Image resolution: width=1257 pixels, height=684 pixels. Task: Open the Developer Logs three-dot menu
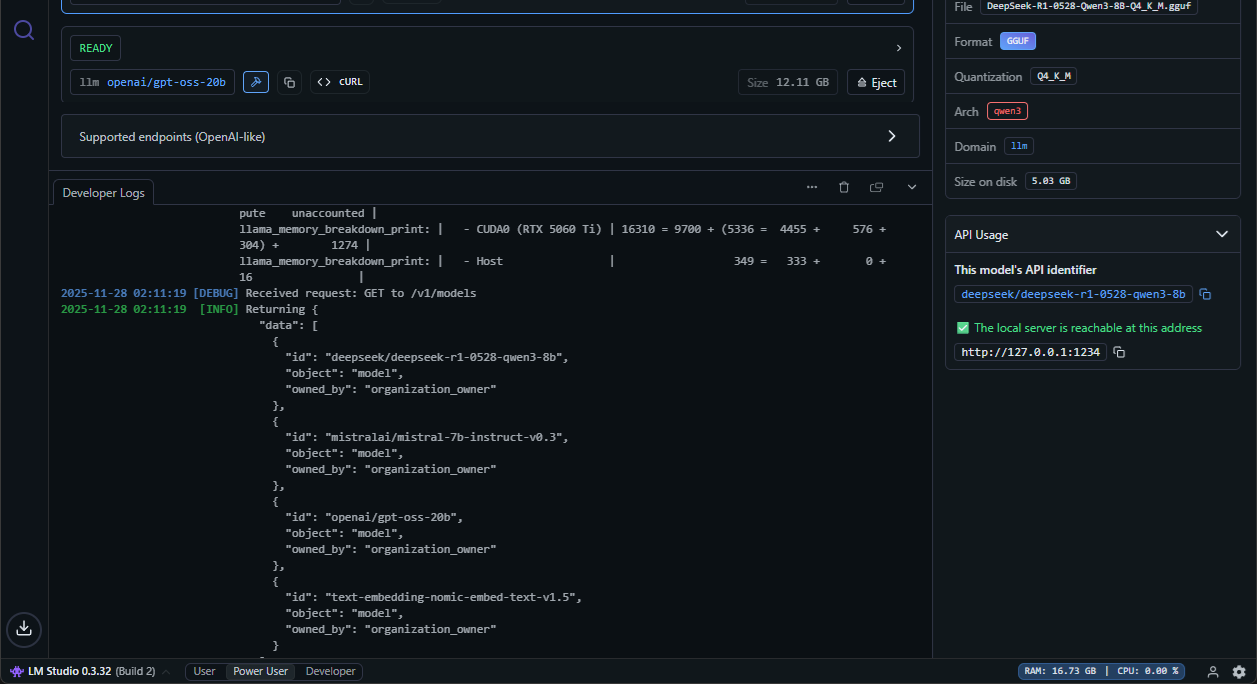click(812, 187)
